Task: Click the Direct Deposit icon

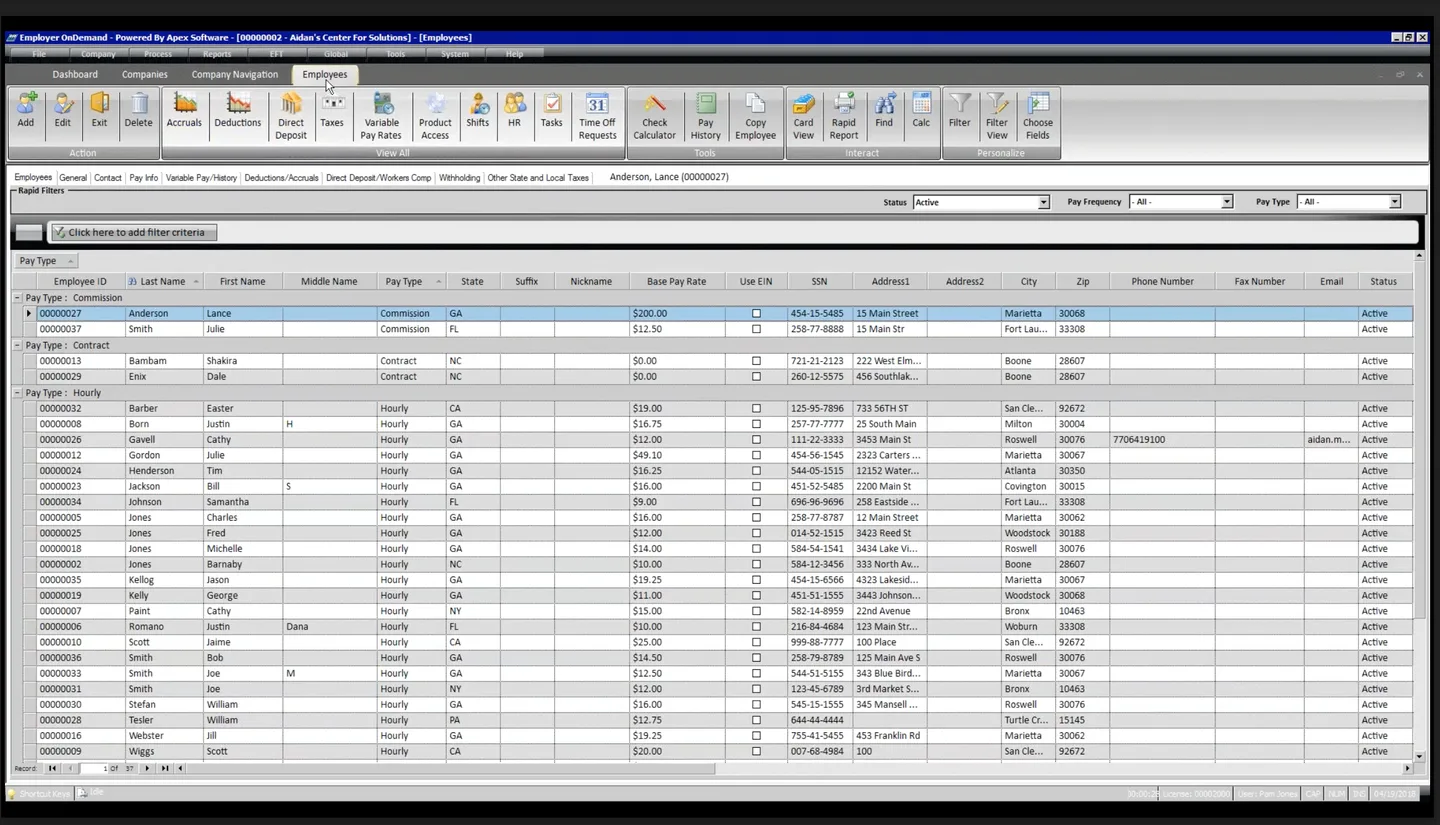Action: 290,112
